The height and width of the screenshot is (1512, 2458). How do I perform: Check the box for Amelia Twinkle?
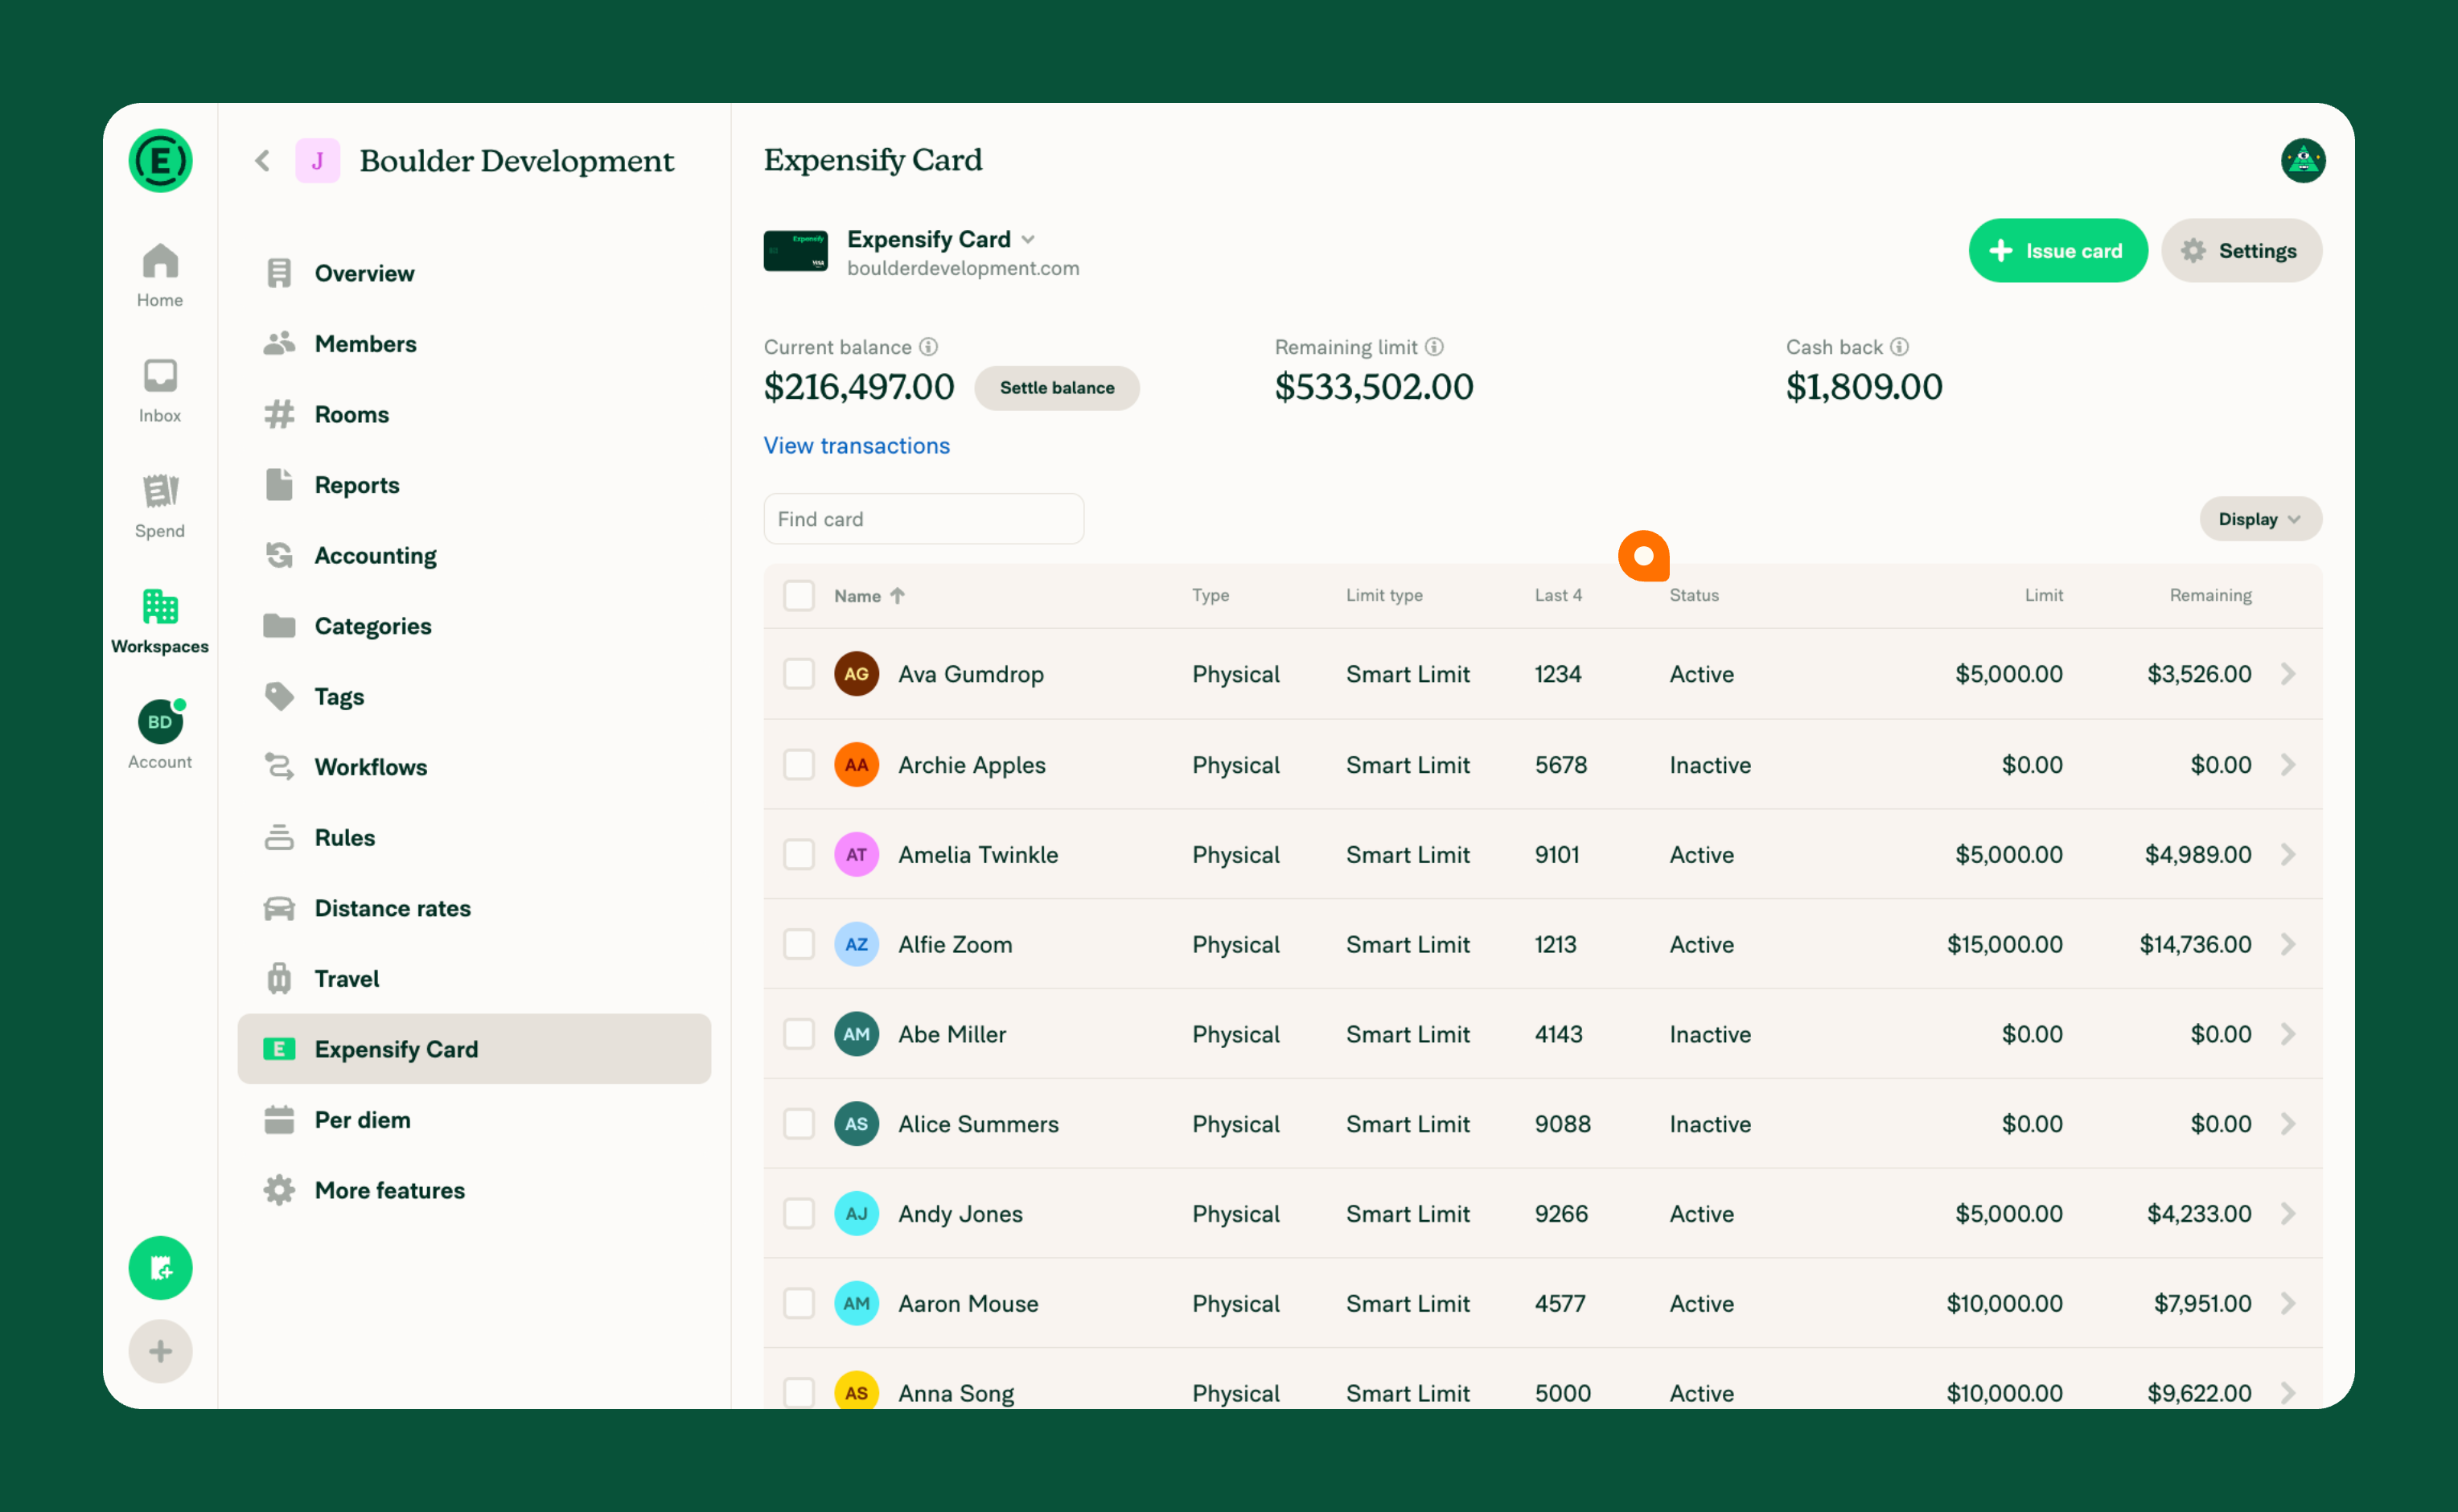pyautogui.click(x=798, y=855)
